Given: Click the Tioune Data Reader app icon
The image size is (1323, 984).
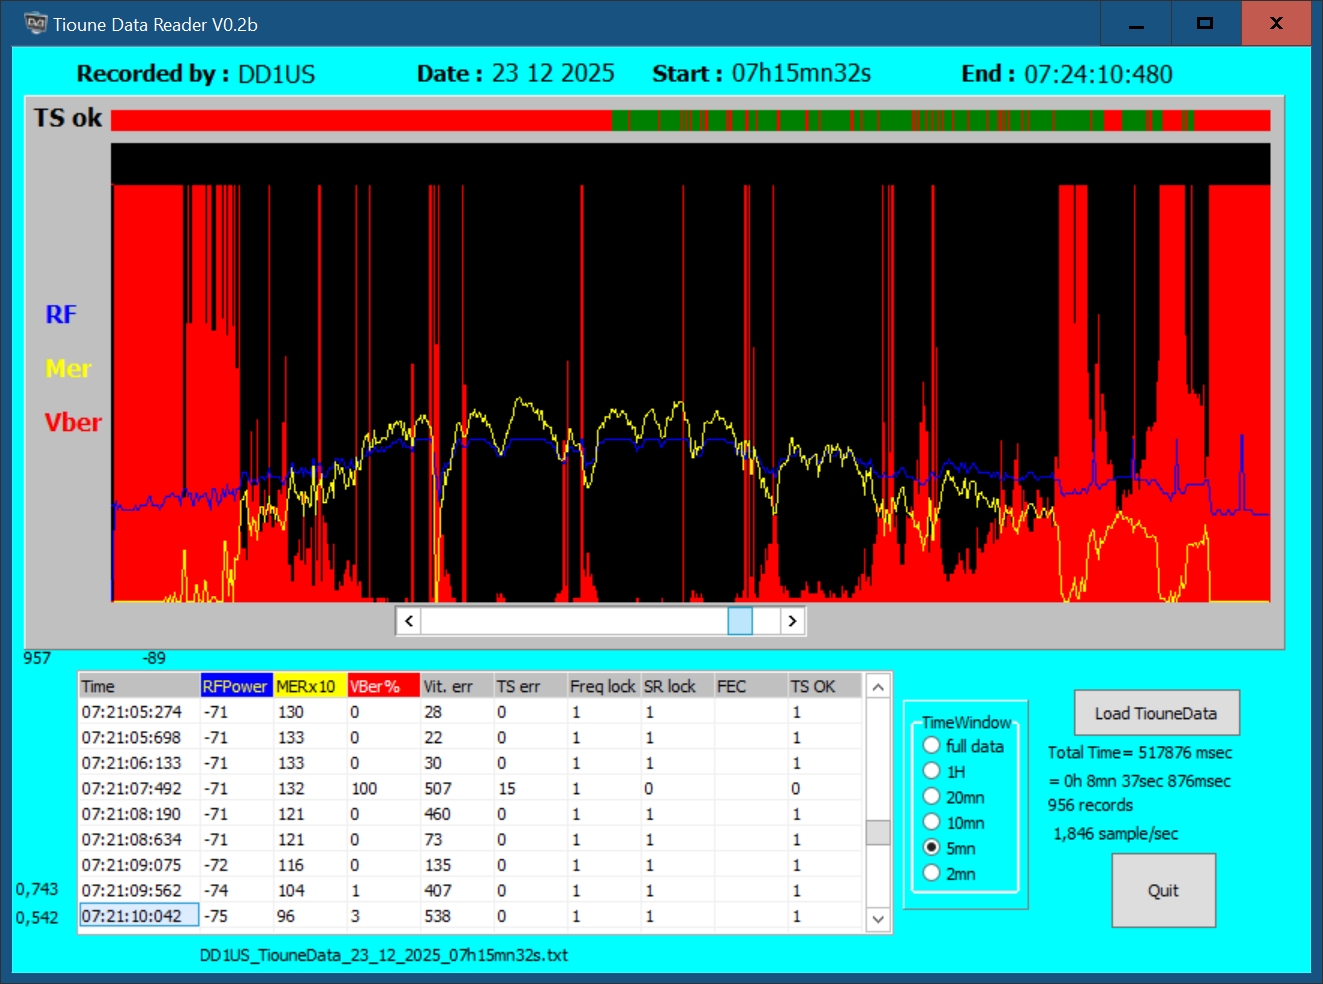Looking at the screenshot, I should [x=36, y=24].
